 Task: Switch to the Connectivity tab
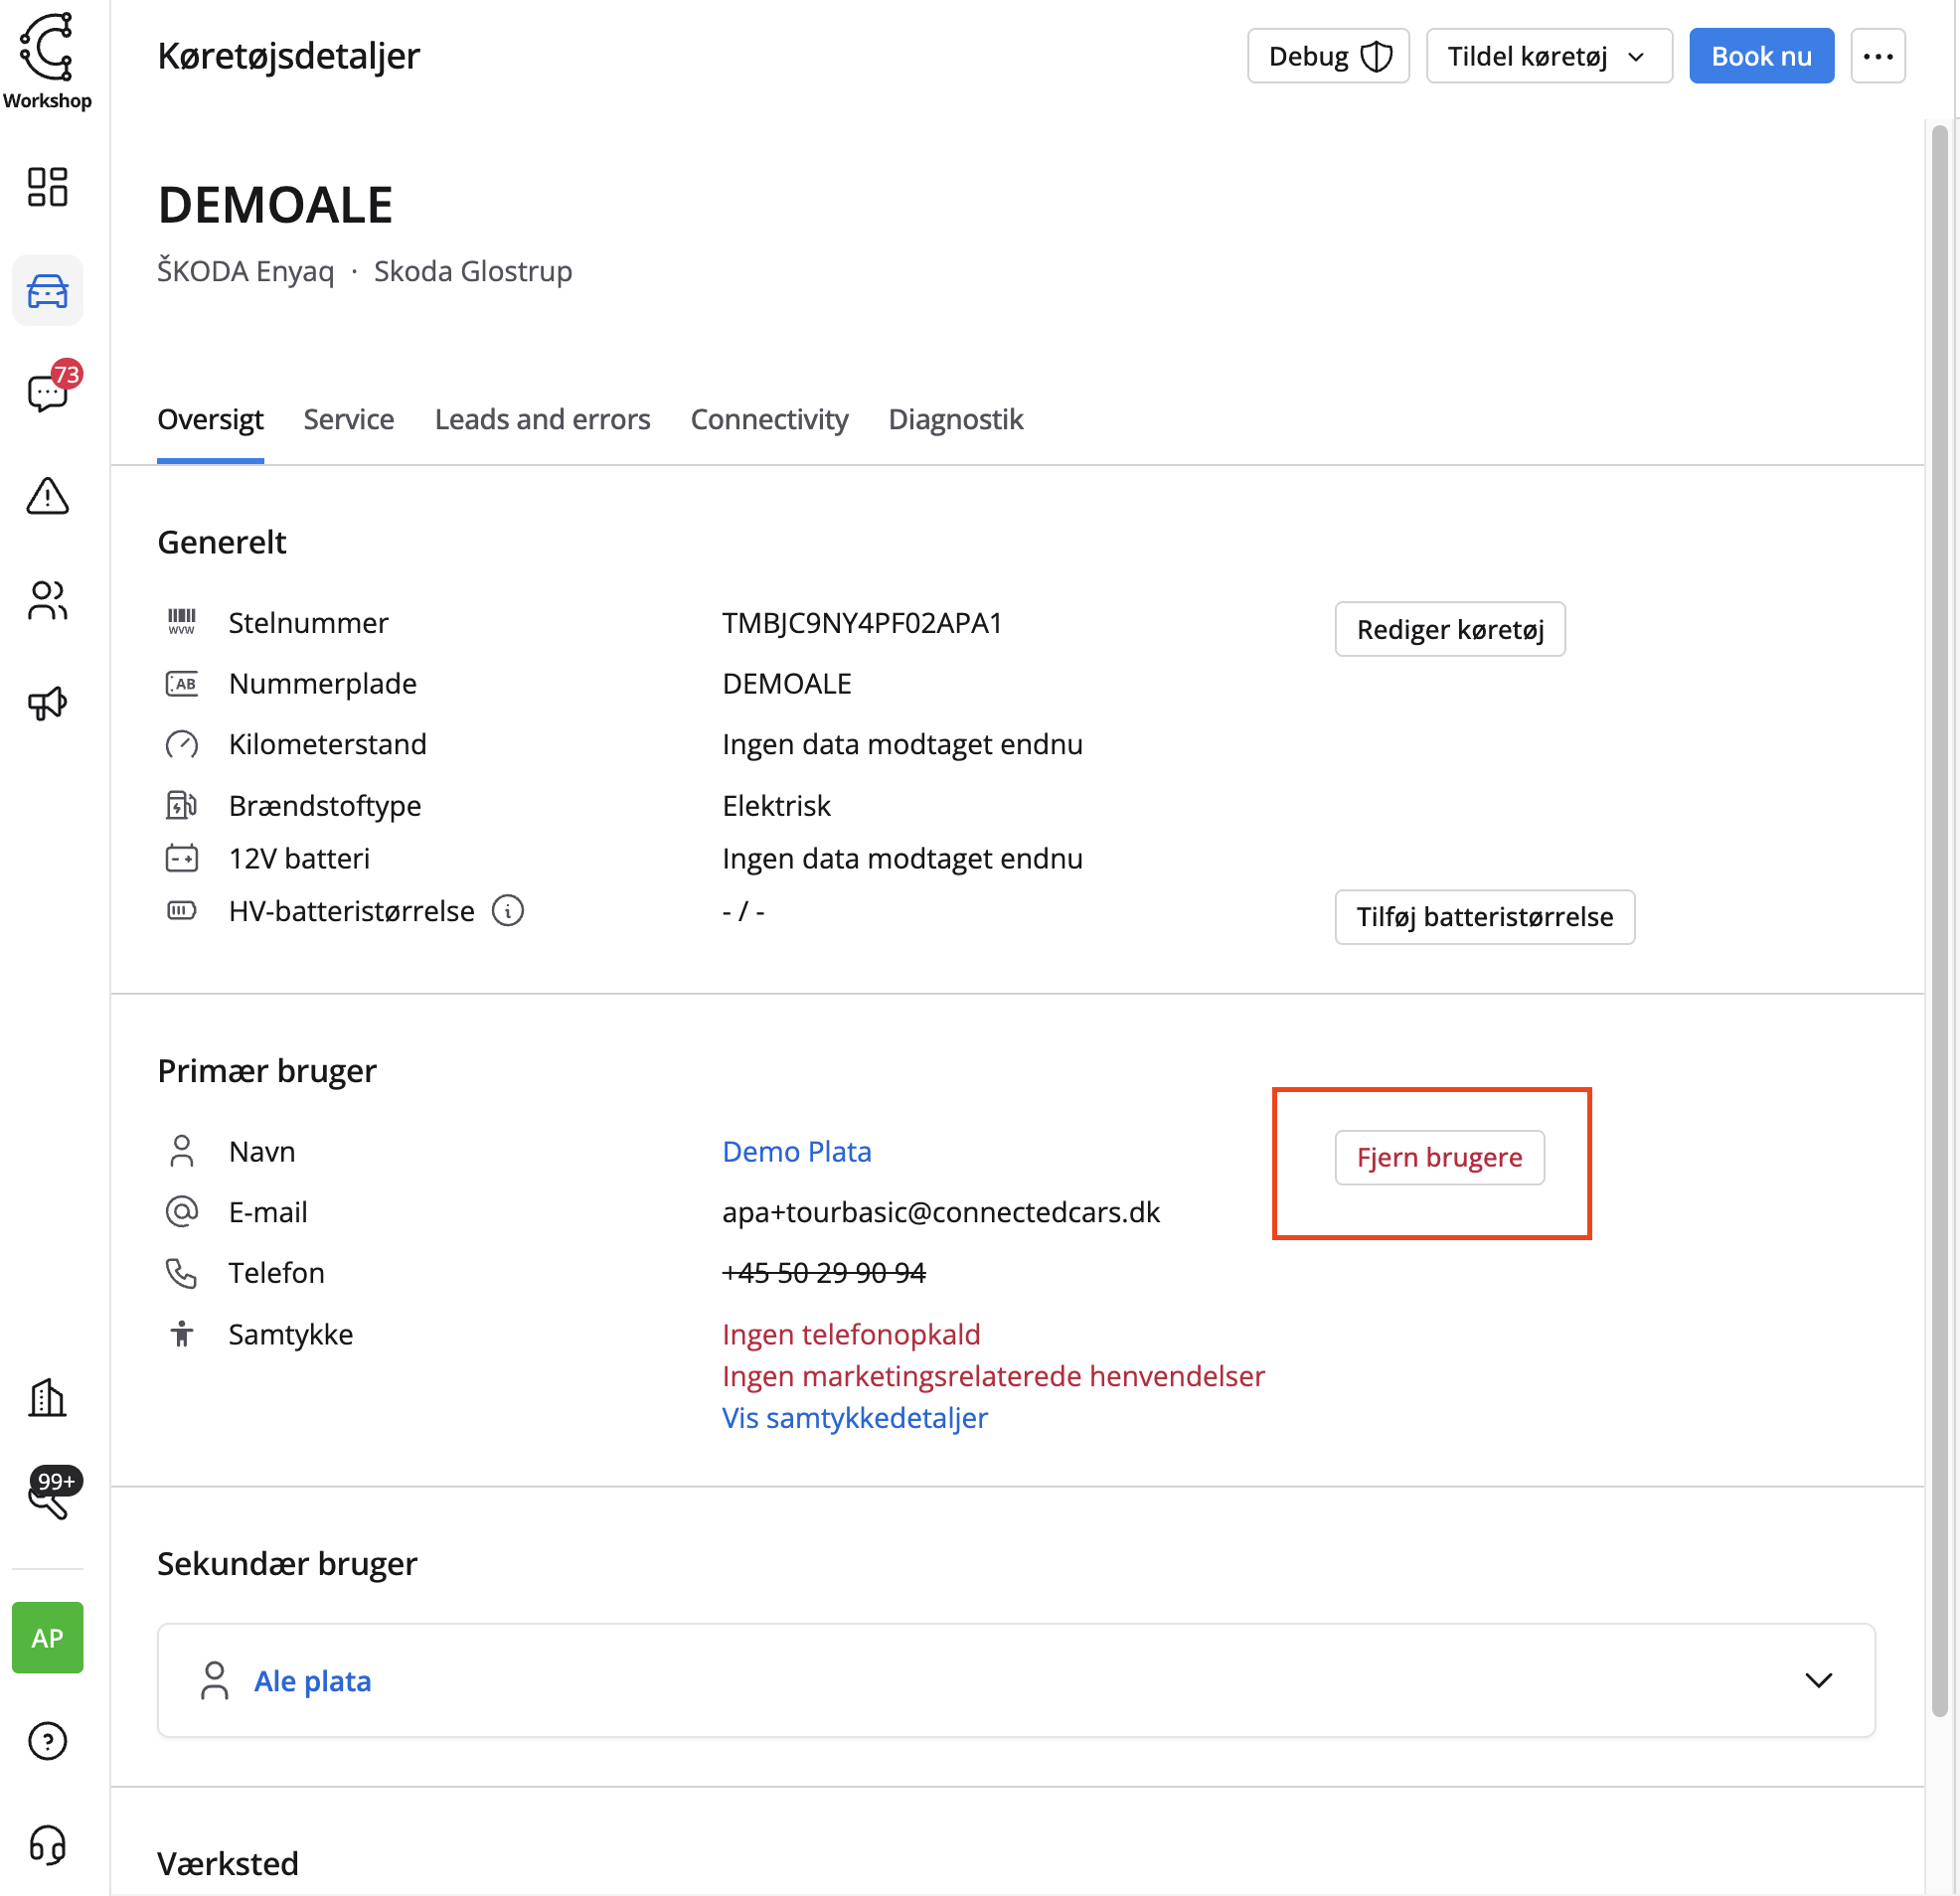click(769, 419)
